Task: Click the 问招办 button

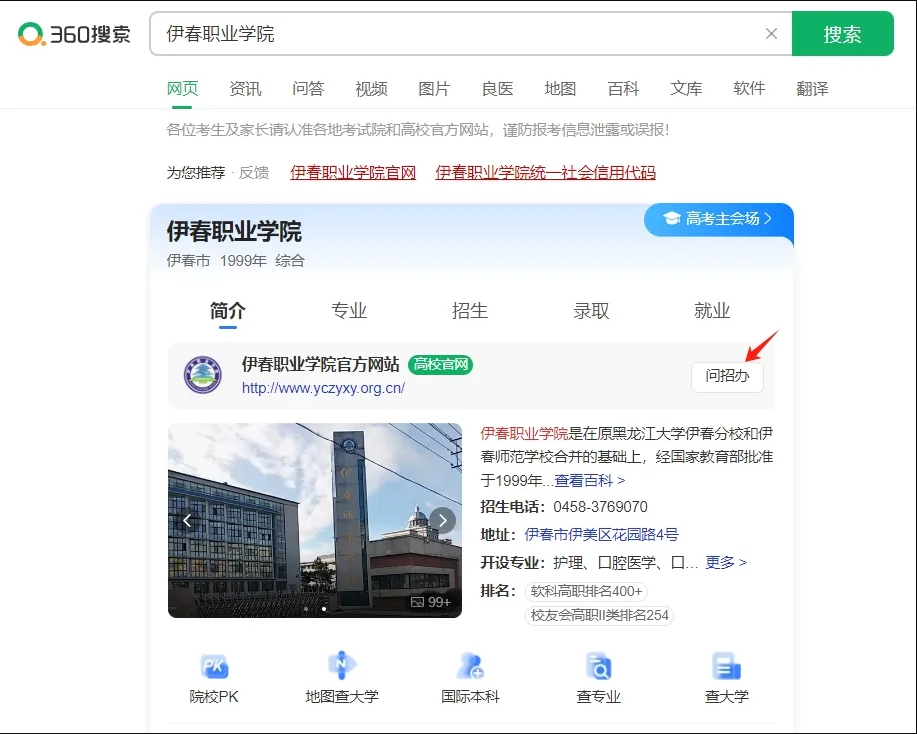Action: [x=727, y=376]
